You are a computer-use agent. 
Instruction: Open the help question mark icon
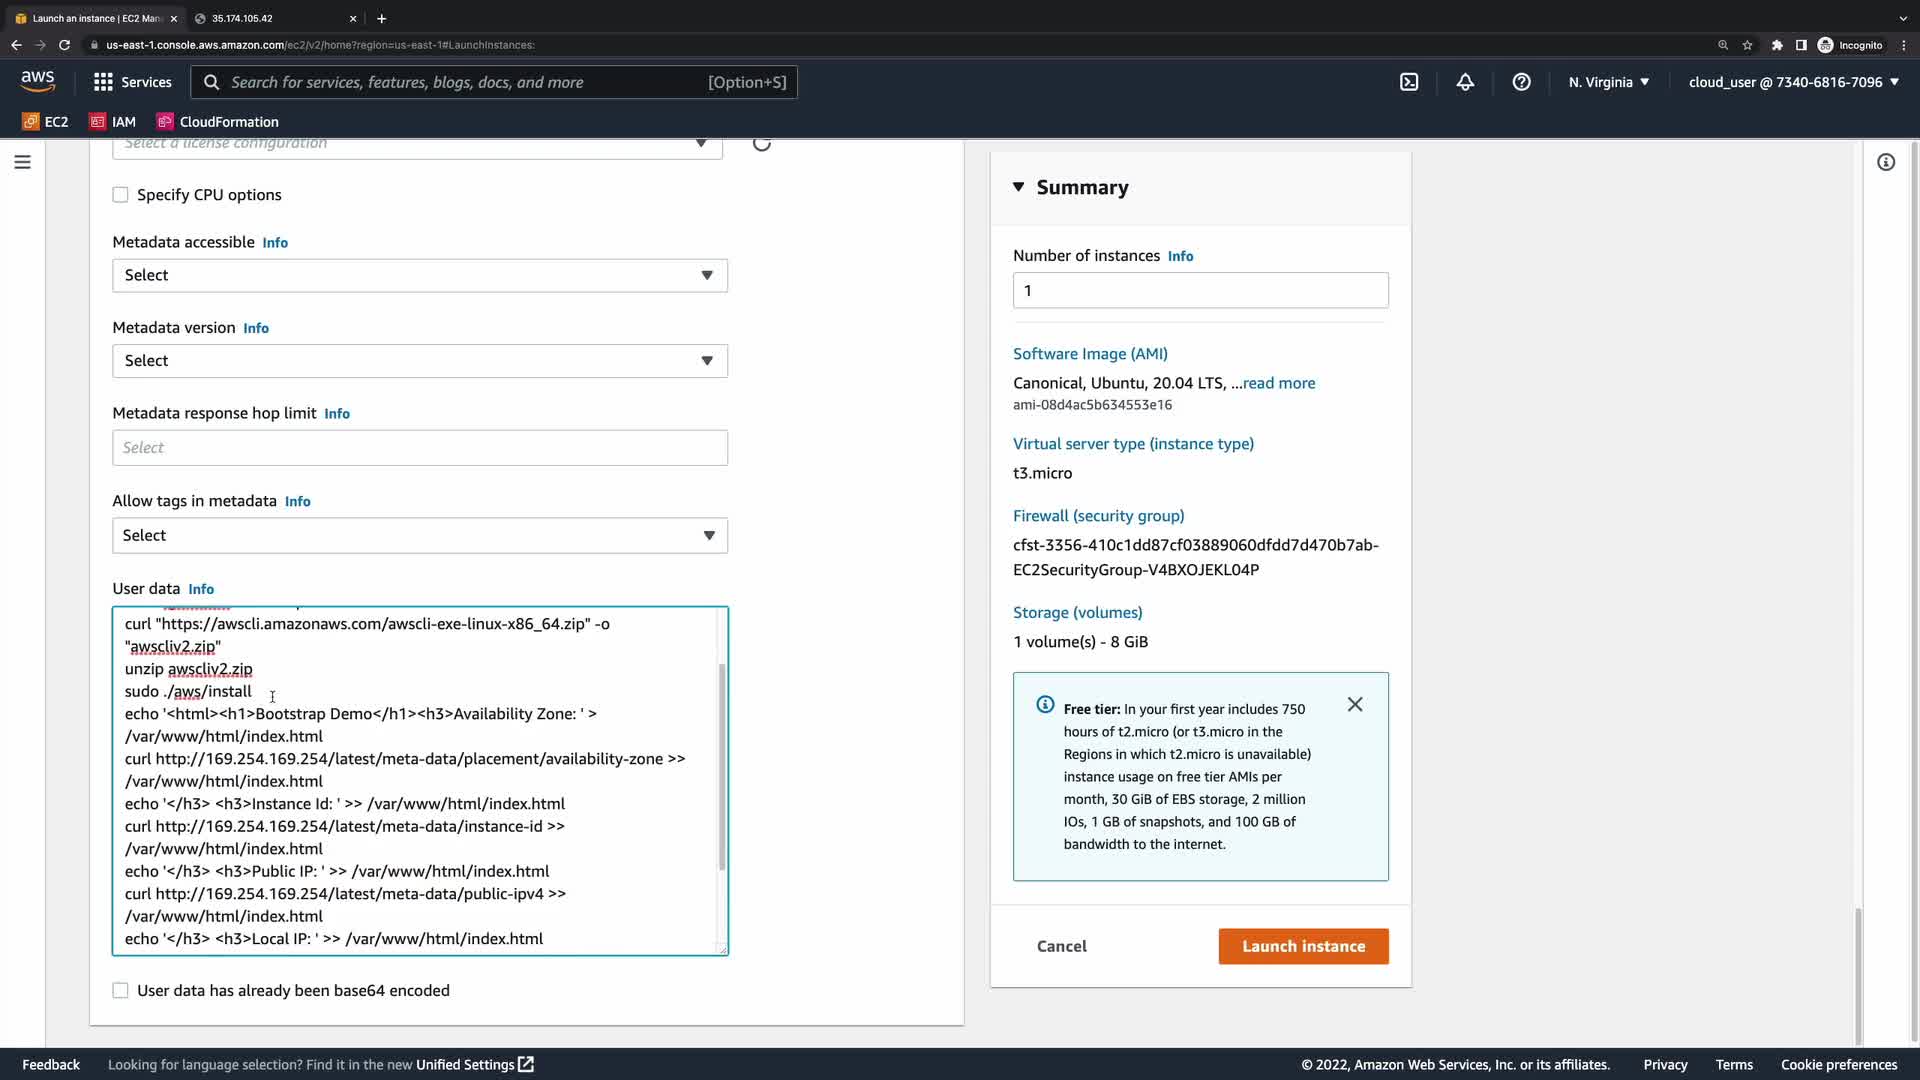coord(1521,82)
